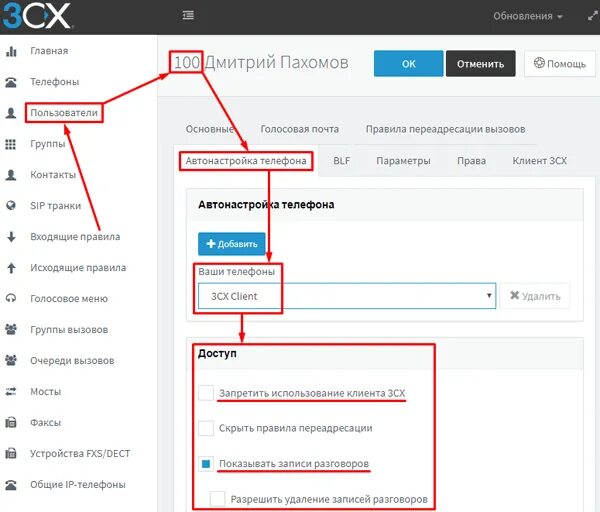Click the Исходящие правила up-arrow icon
The height and width of the screenshot is (512, 600).
(11, 268)
